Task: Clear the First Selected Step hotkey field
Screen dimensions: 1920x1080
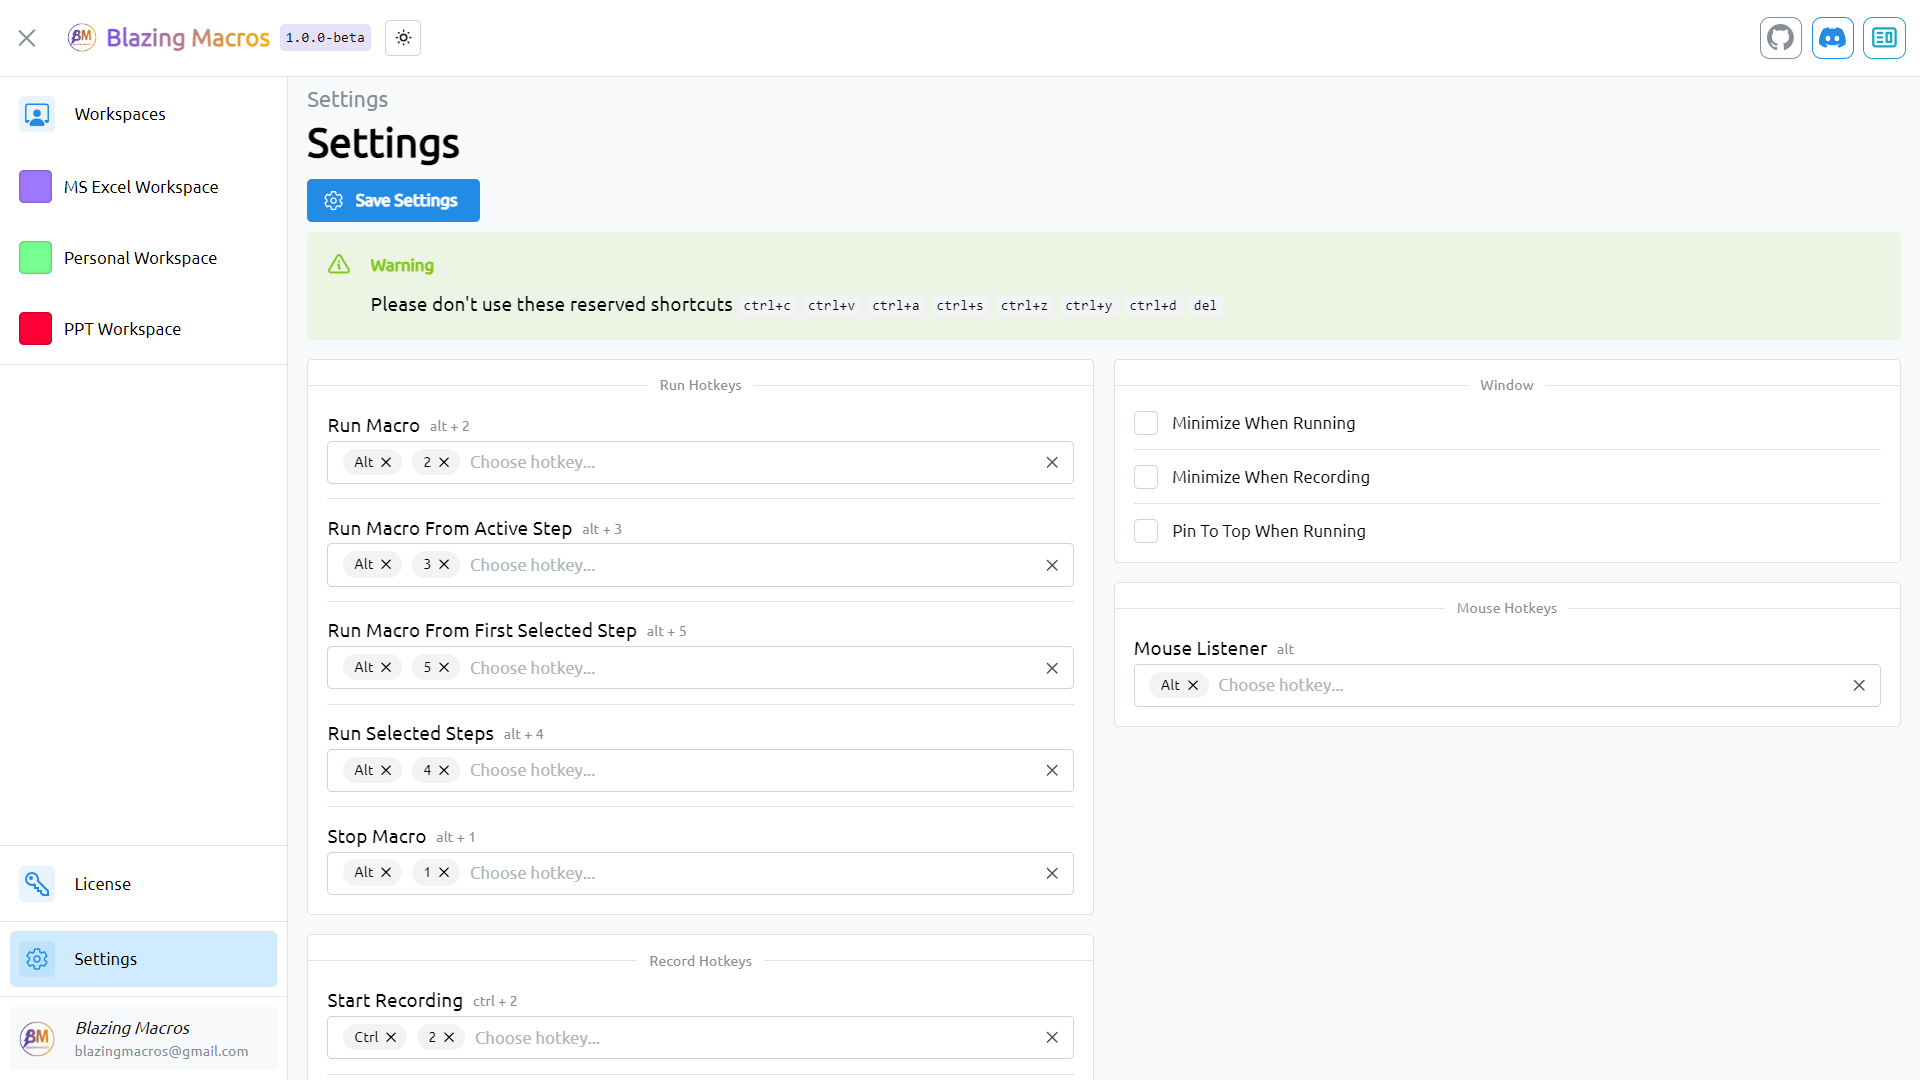Action: tap(1052, 668)
